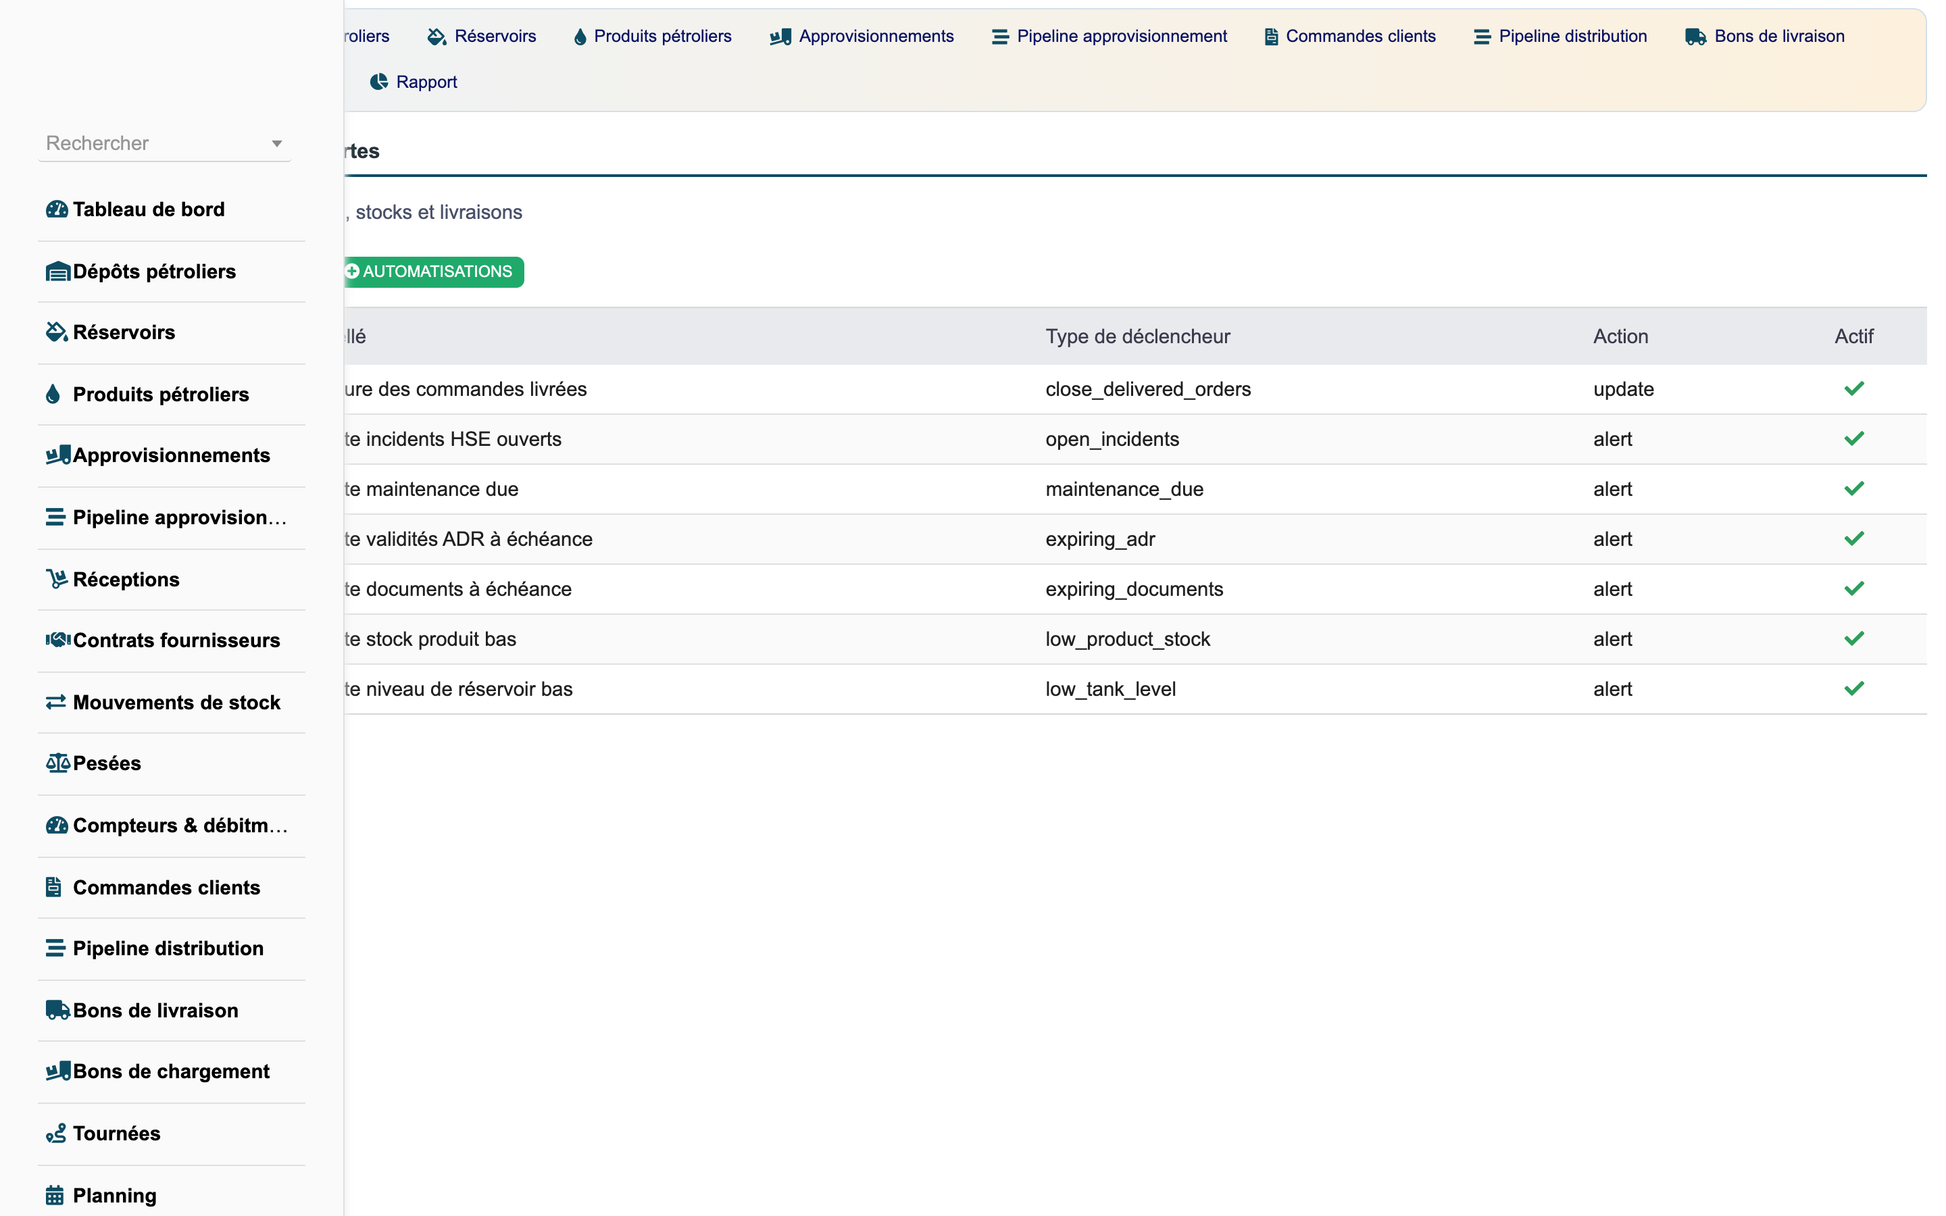1946x1216 pixels.
Task: Click the row labeled validités ADR à échéance
Action: point(1135,539)
